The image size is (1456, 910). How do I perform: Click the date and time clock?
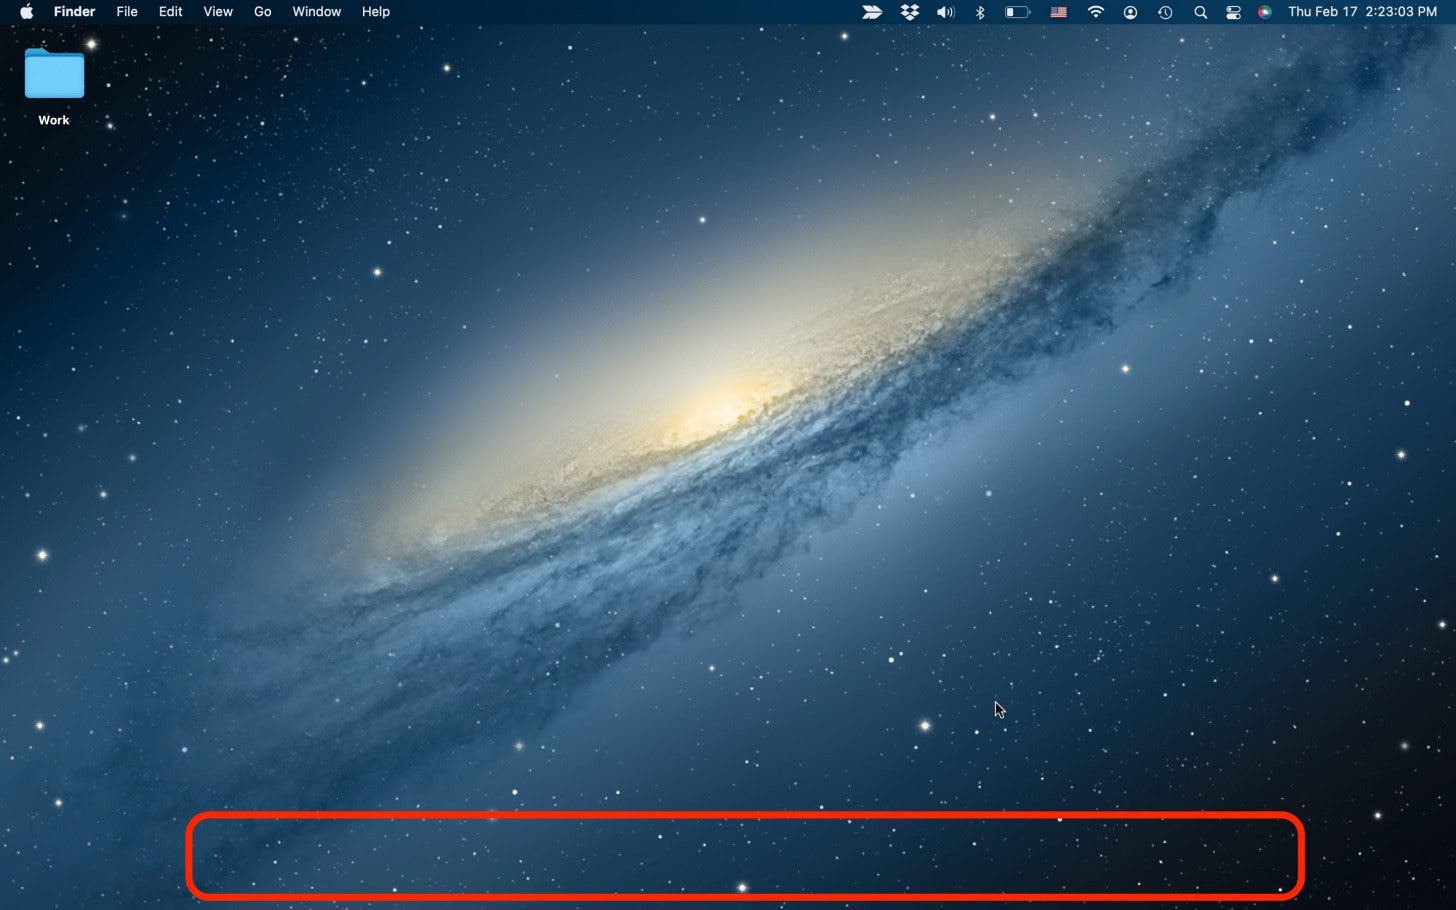pos(1362,12)
